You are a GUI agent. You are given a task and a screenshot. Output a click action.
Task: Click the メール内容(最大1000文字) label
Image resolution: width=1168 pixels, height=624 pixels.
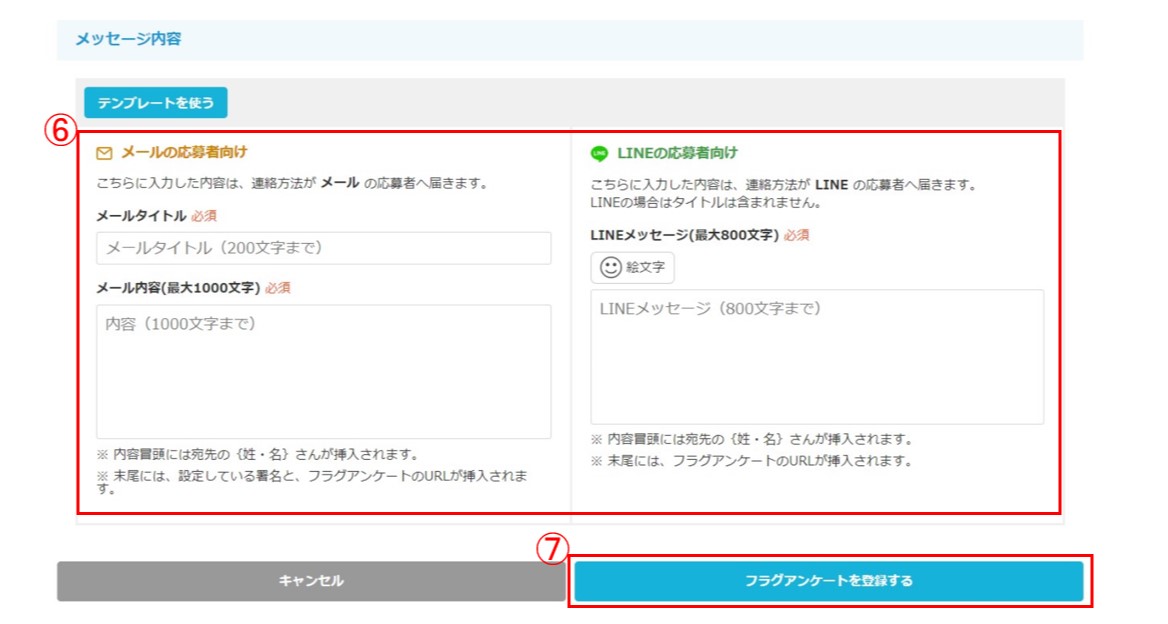178,287
